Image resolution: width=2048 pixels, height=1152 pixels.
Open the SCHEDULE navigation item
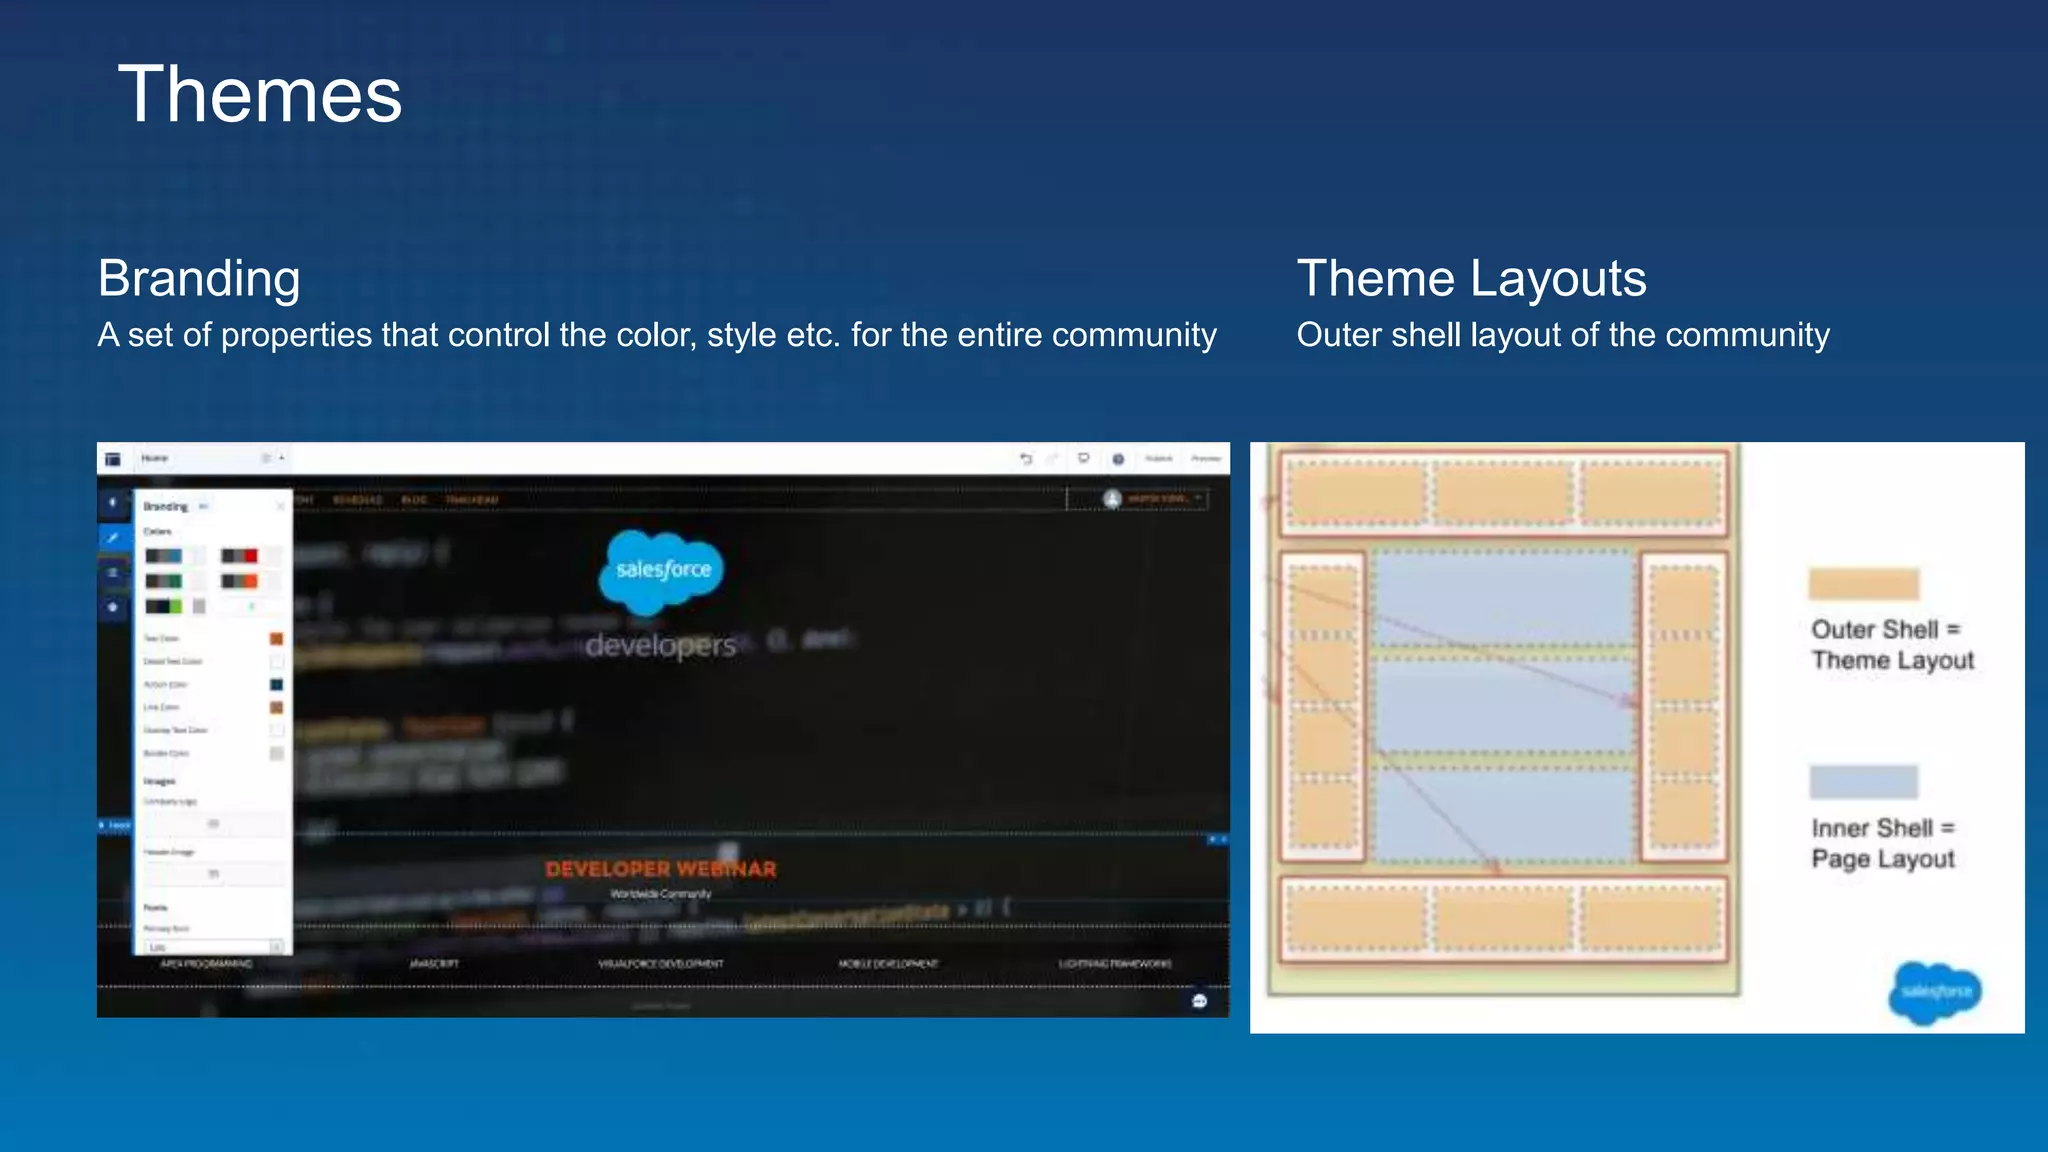point(358,500)
